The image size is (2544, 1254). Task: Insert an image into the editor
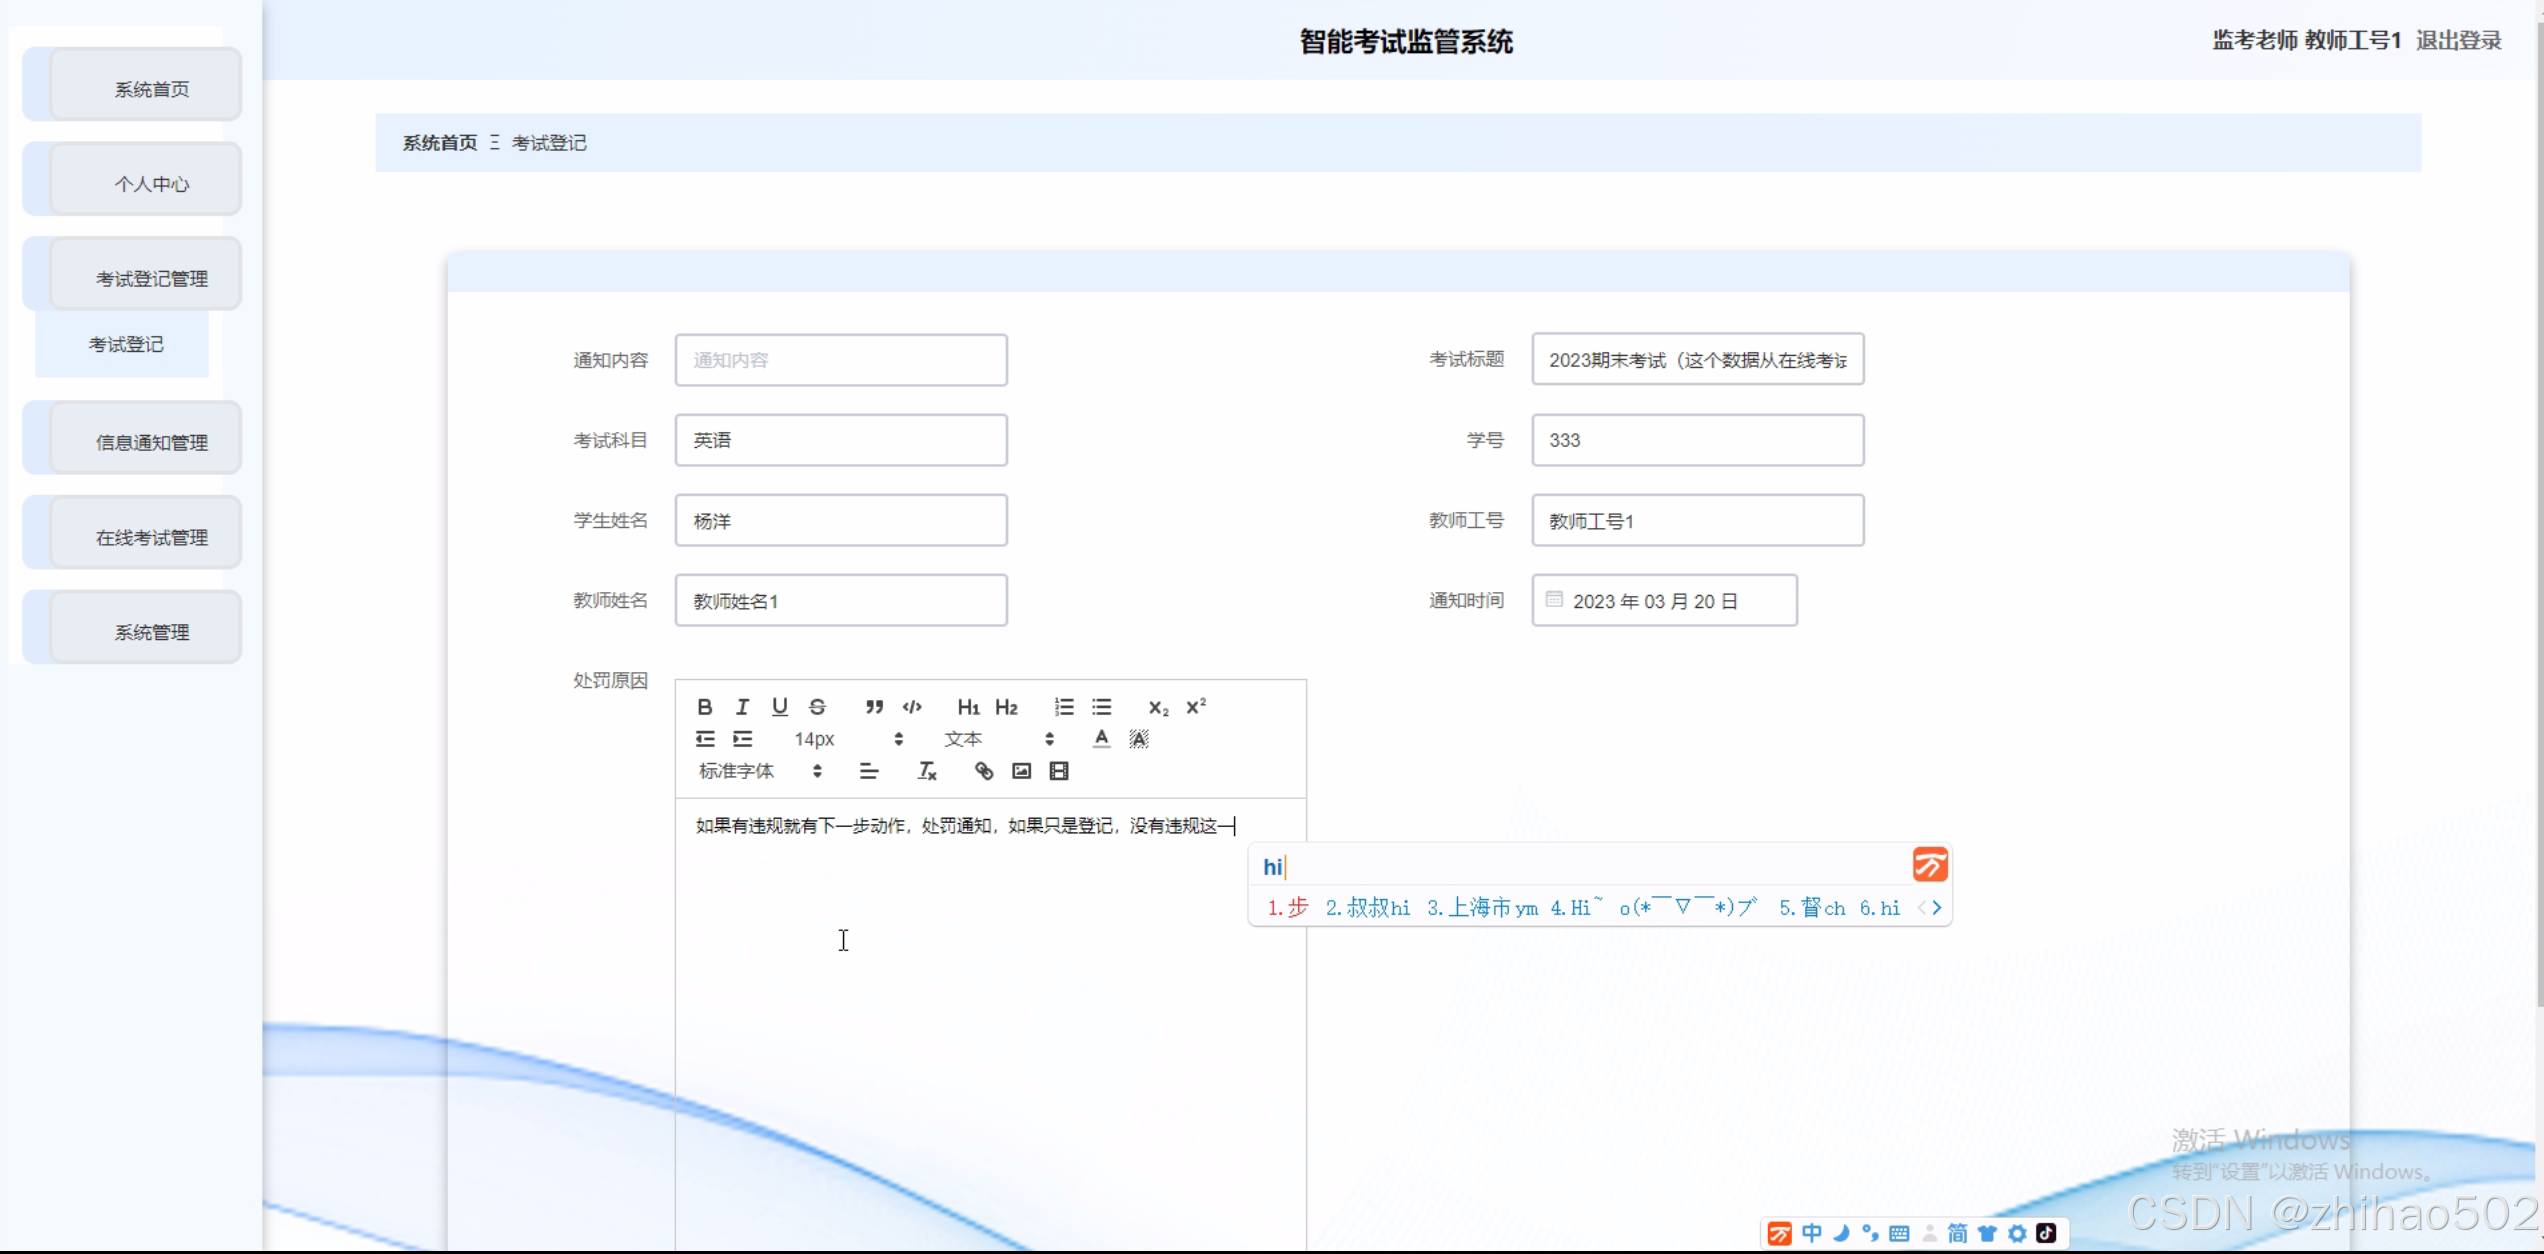click(x=1021, y=771)
